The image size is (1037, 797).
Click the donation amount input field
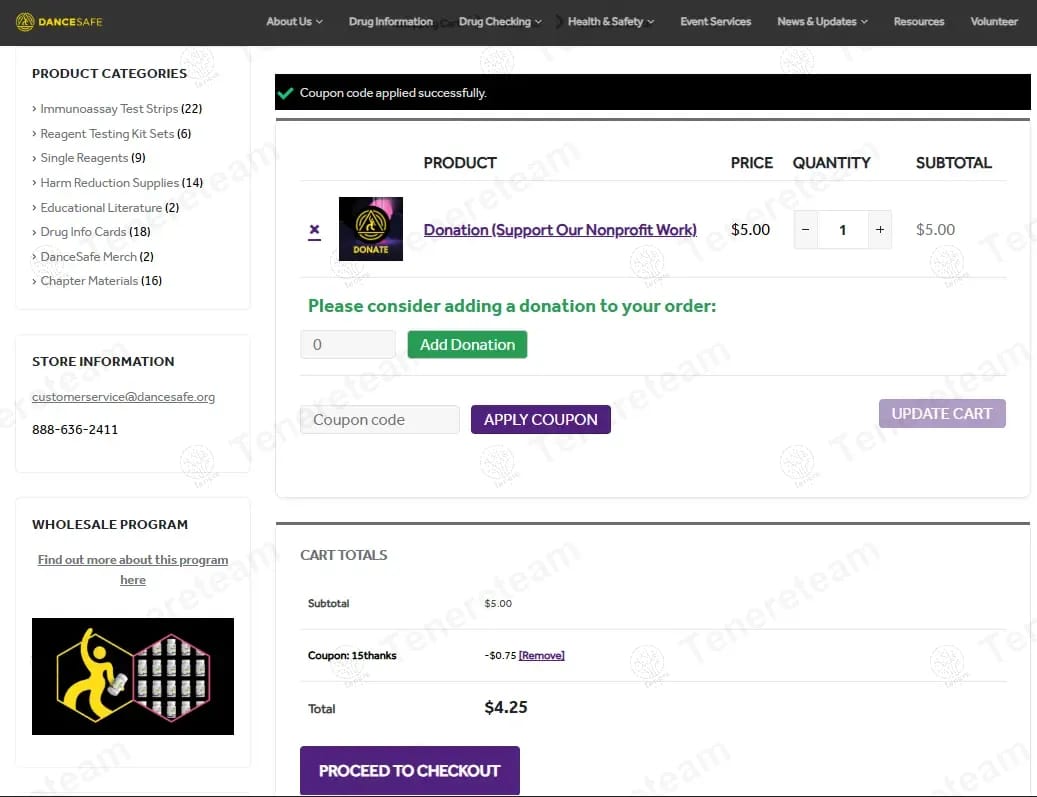(x=348, y=345)
